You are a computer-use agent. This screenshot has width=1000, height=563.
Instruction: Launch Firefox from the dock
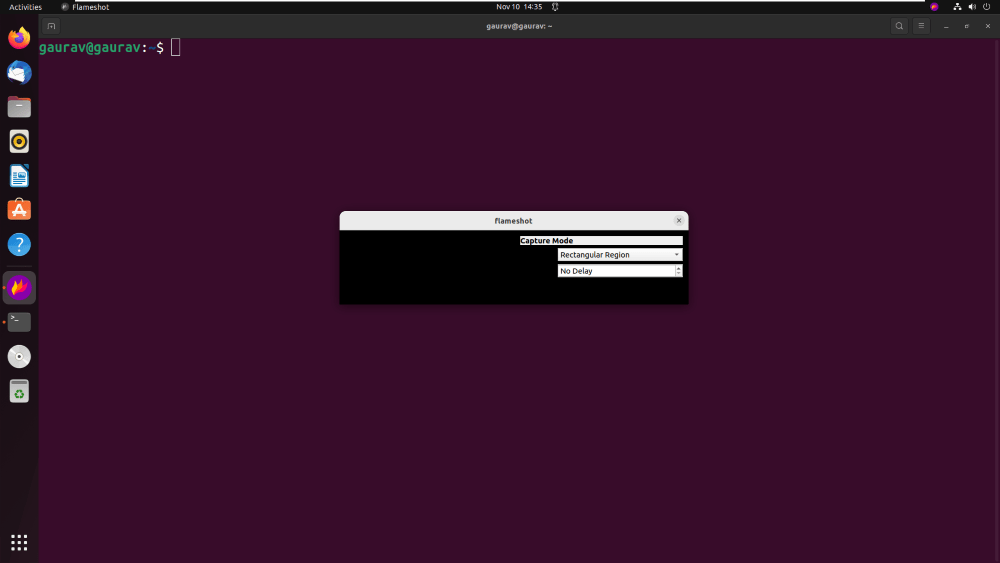click(x=19, y=38)
